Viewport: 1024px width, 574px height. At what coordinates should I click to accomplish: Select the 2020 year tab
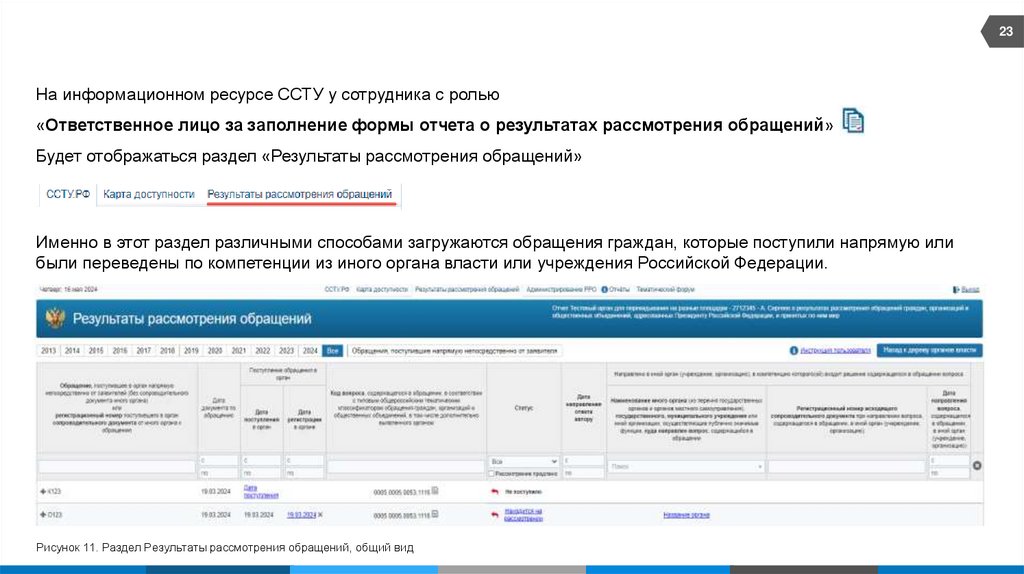[215, 351]
